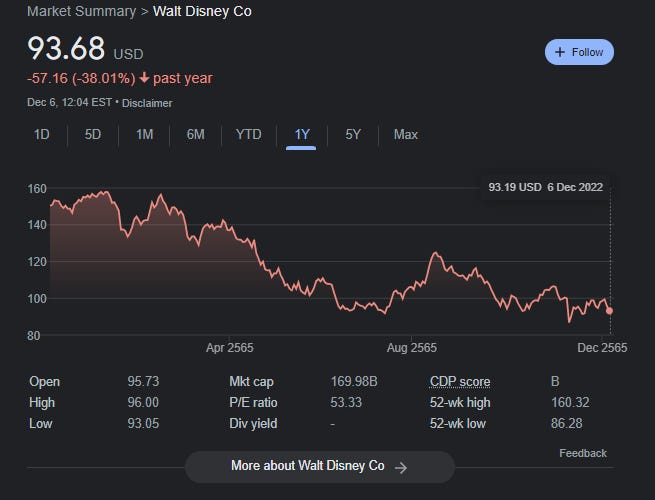The image size is (655, 500).
Task: Show the Max chart range
Action: pyautogui.click(x=406, y=135)
